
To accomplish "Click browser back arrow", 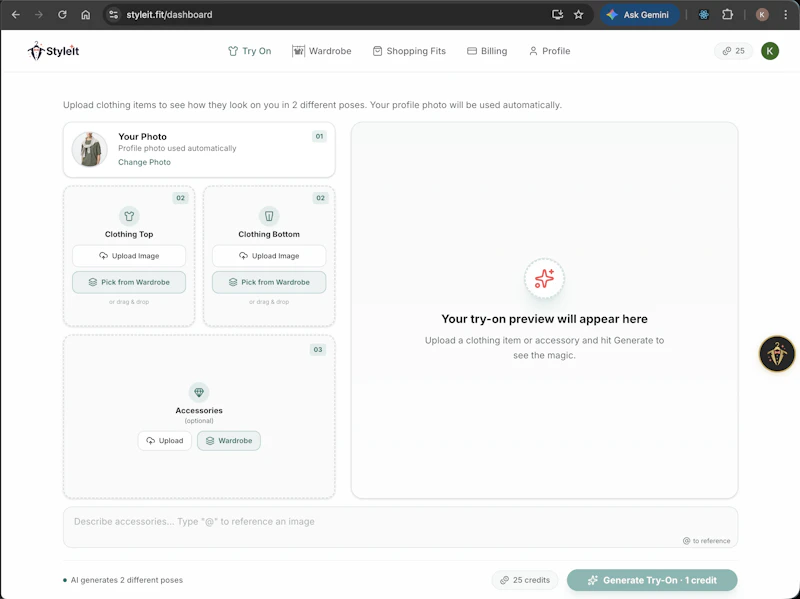I will tap(16, 15).
